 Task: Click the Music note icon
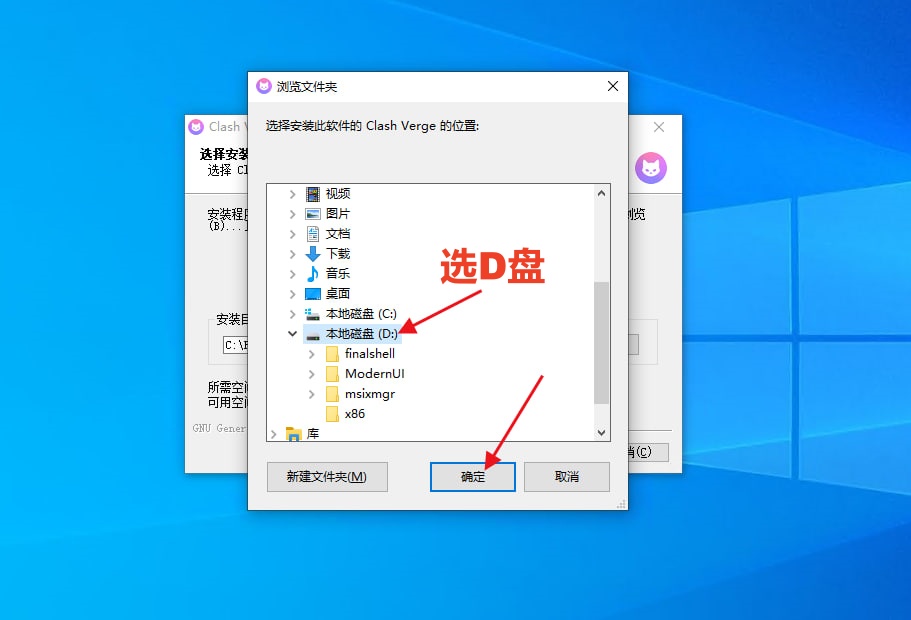(313, 274)
